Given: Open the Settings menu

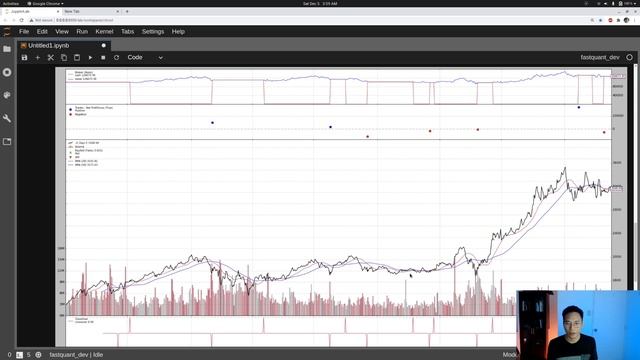Looking at the screenshot, I should [x=153, y=31].
